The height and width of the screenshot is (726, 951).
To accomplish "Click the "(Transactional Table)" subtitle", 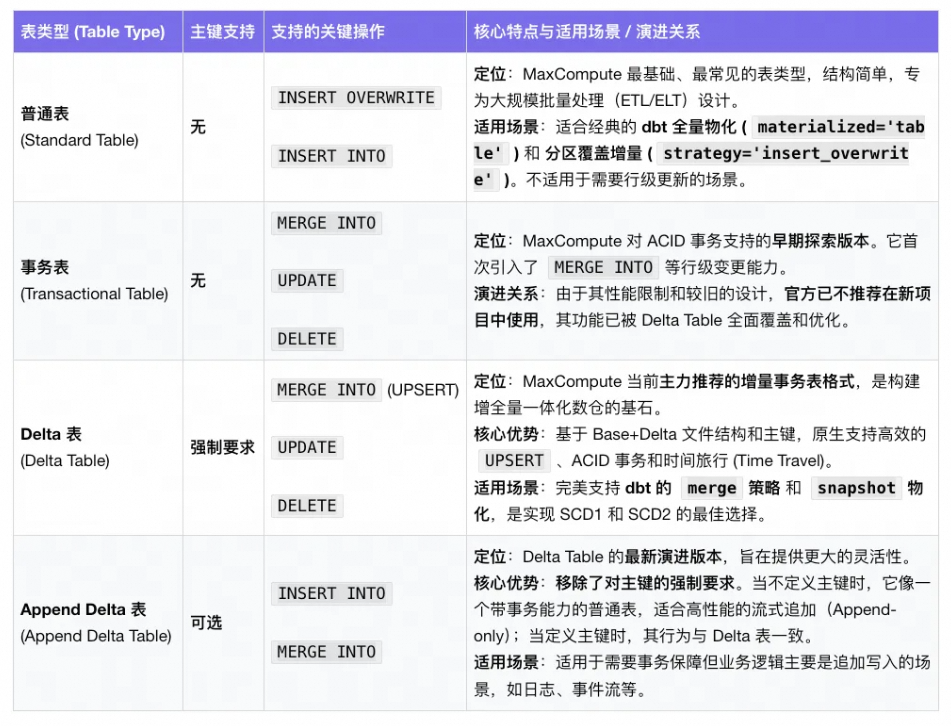I will click(94, 294).
